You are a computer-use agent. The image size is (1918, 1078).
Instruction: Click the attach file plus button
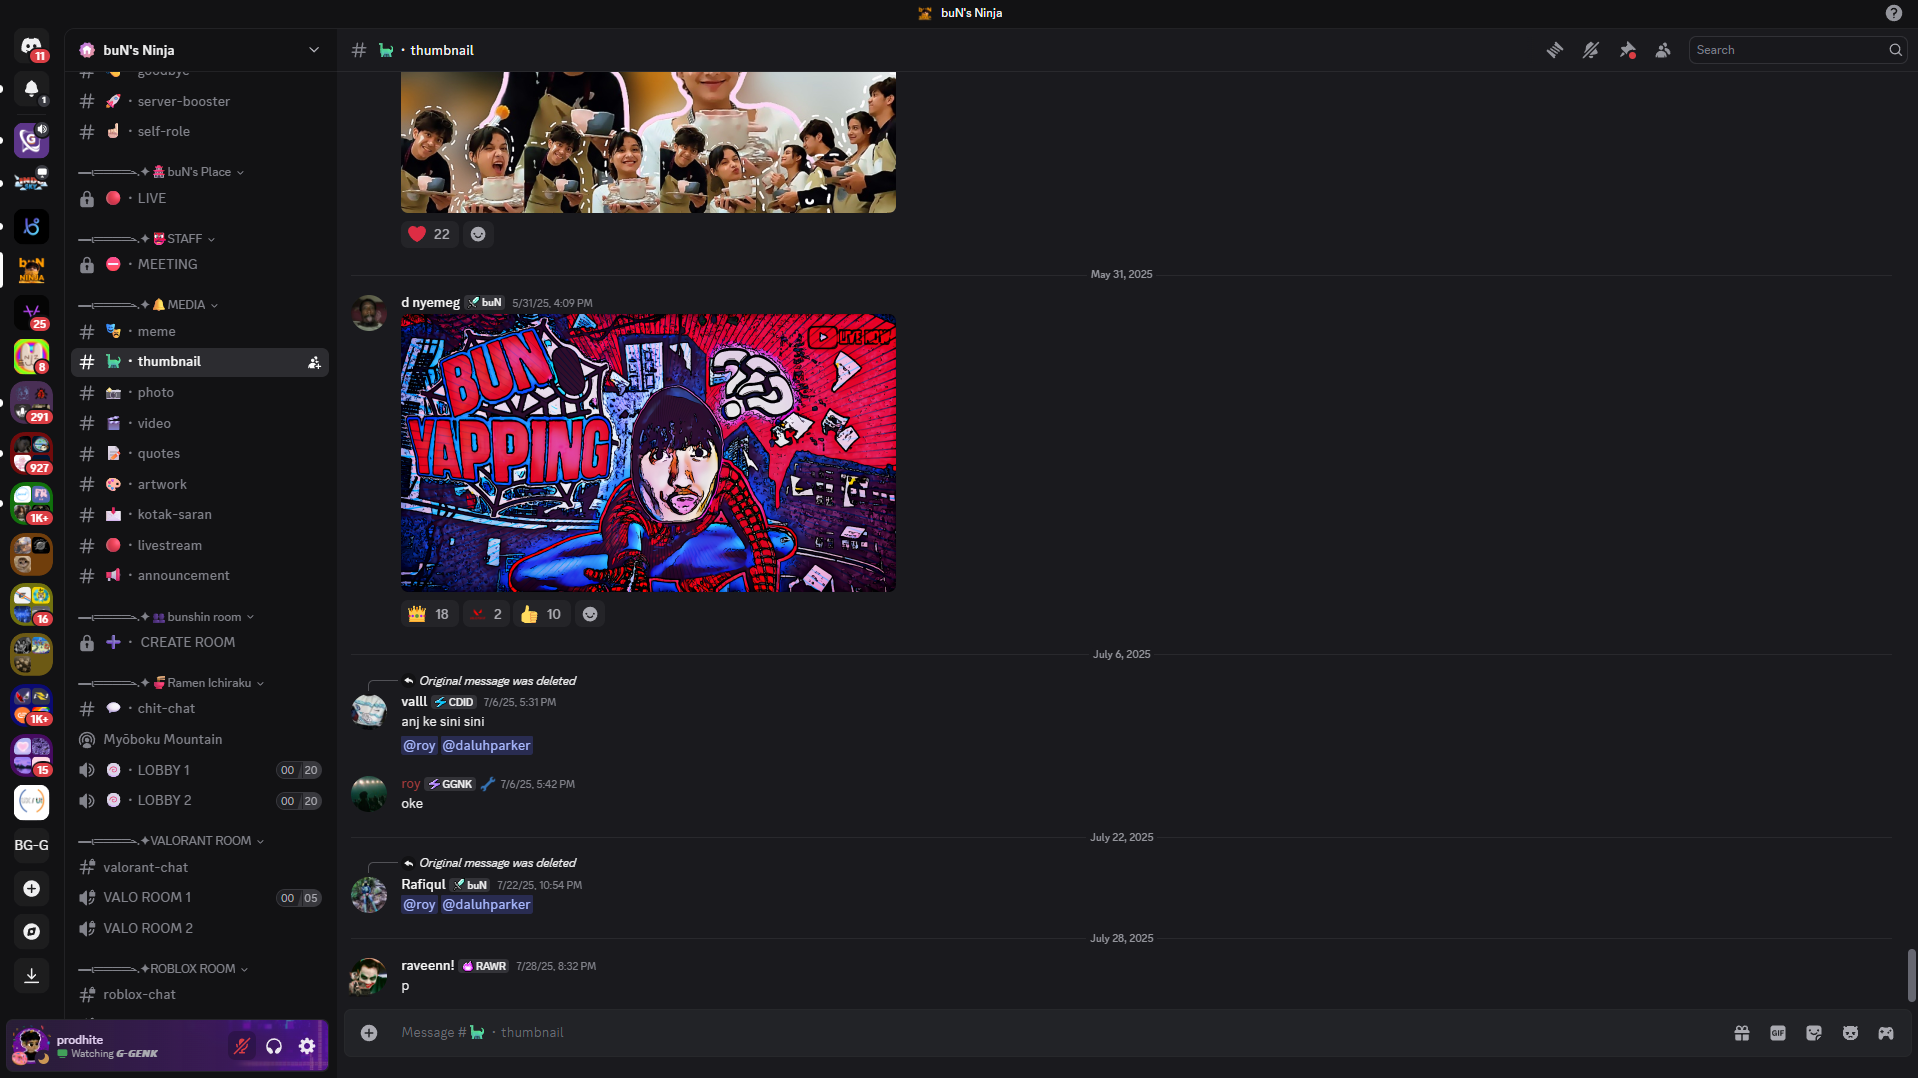[369, 1032]
